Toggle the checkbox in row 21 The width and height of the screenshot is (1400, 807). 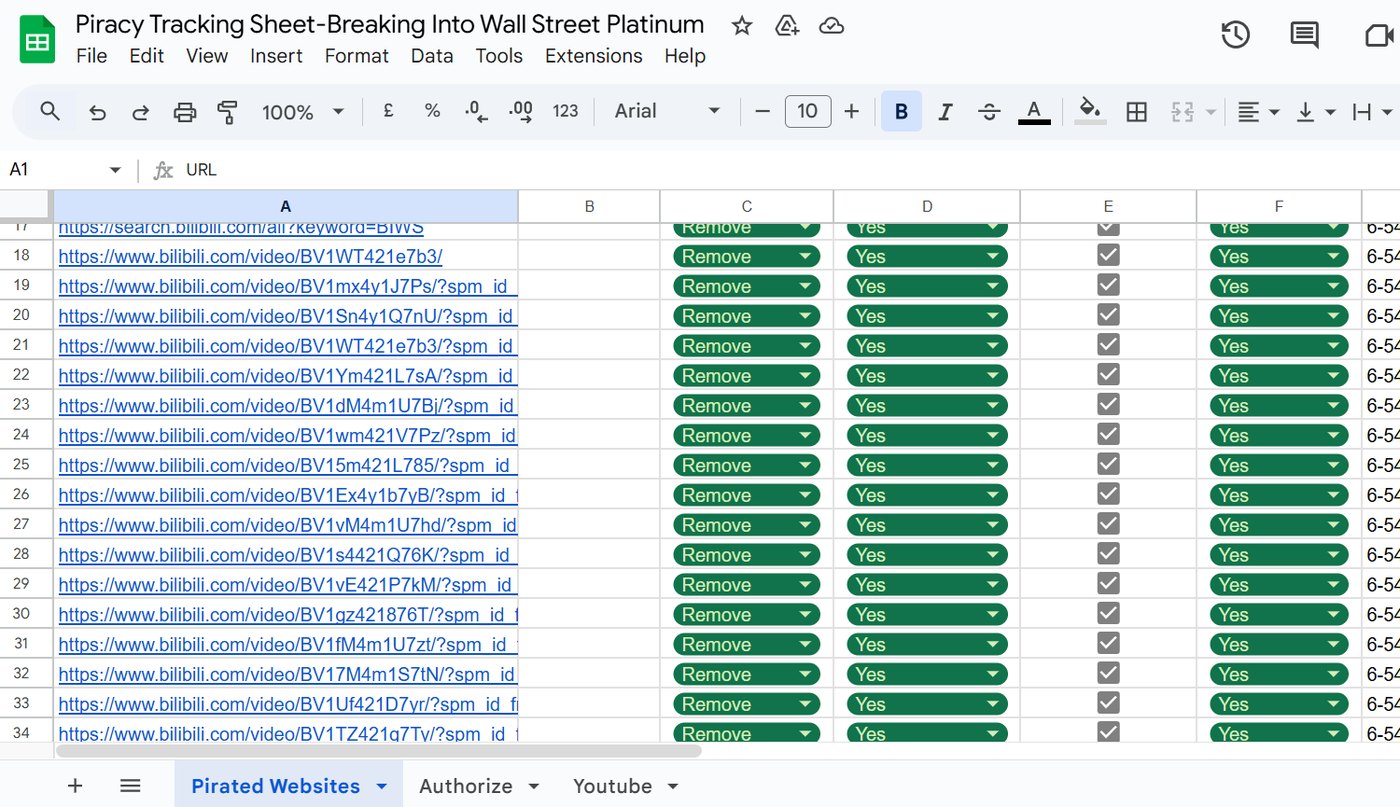click(x=1108, y=344)
